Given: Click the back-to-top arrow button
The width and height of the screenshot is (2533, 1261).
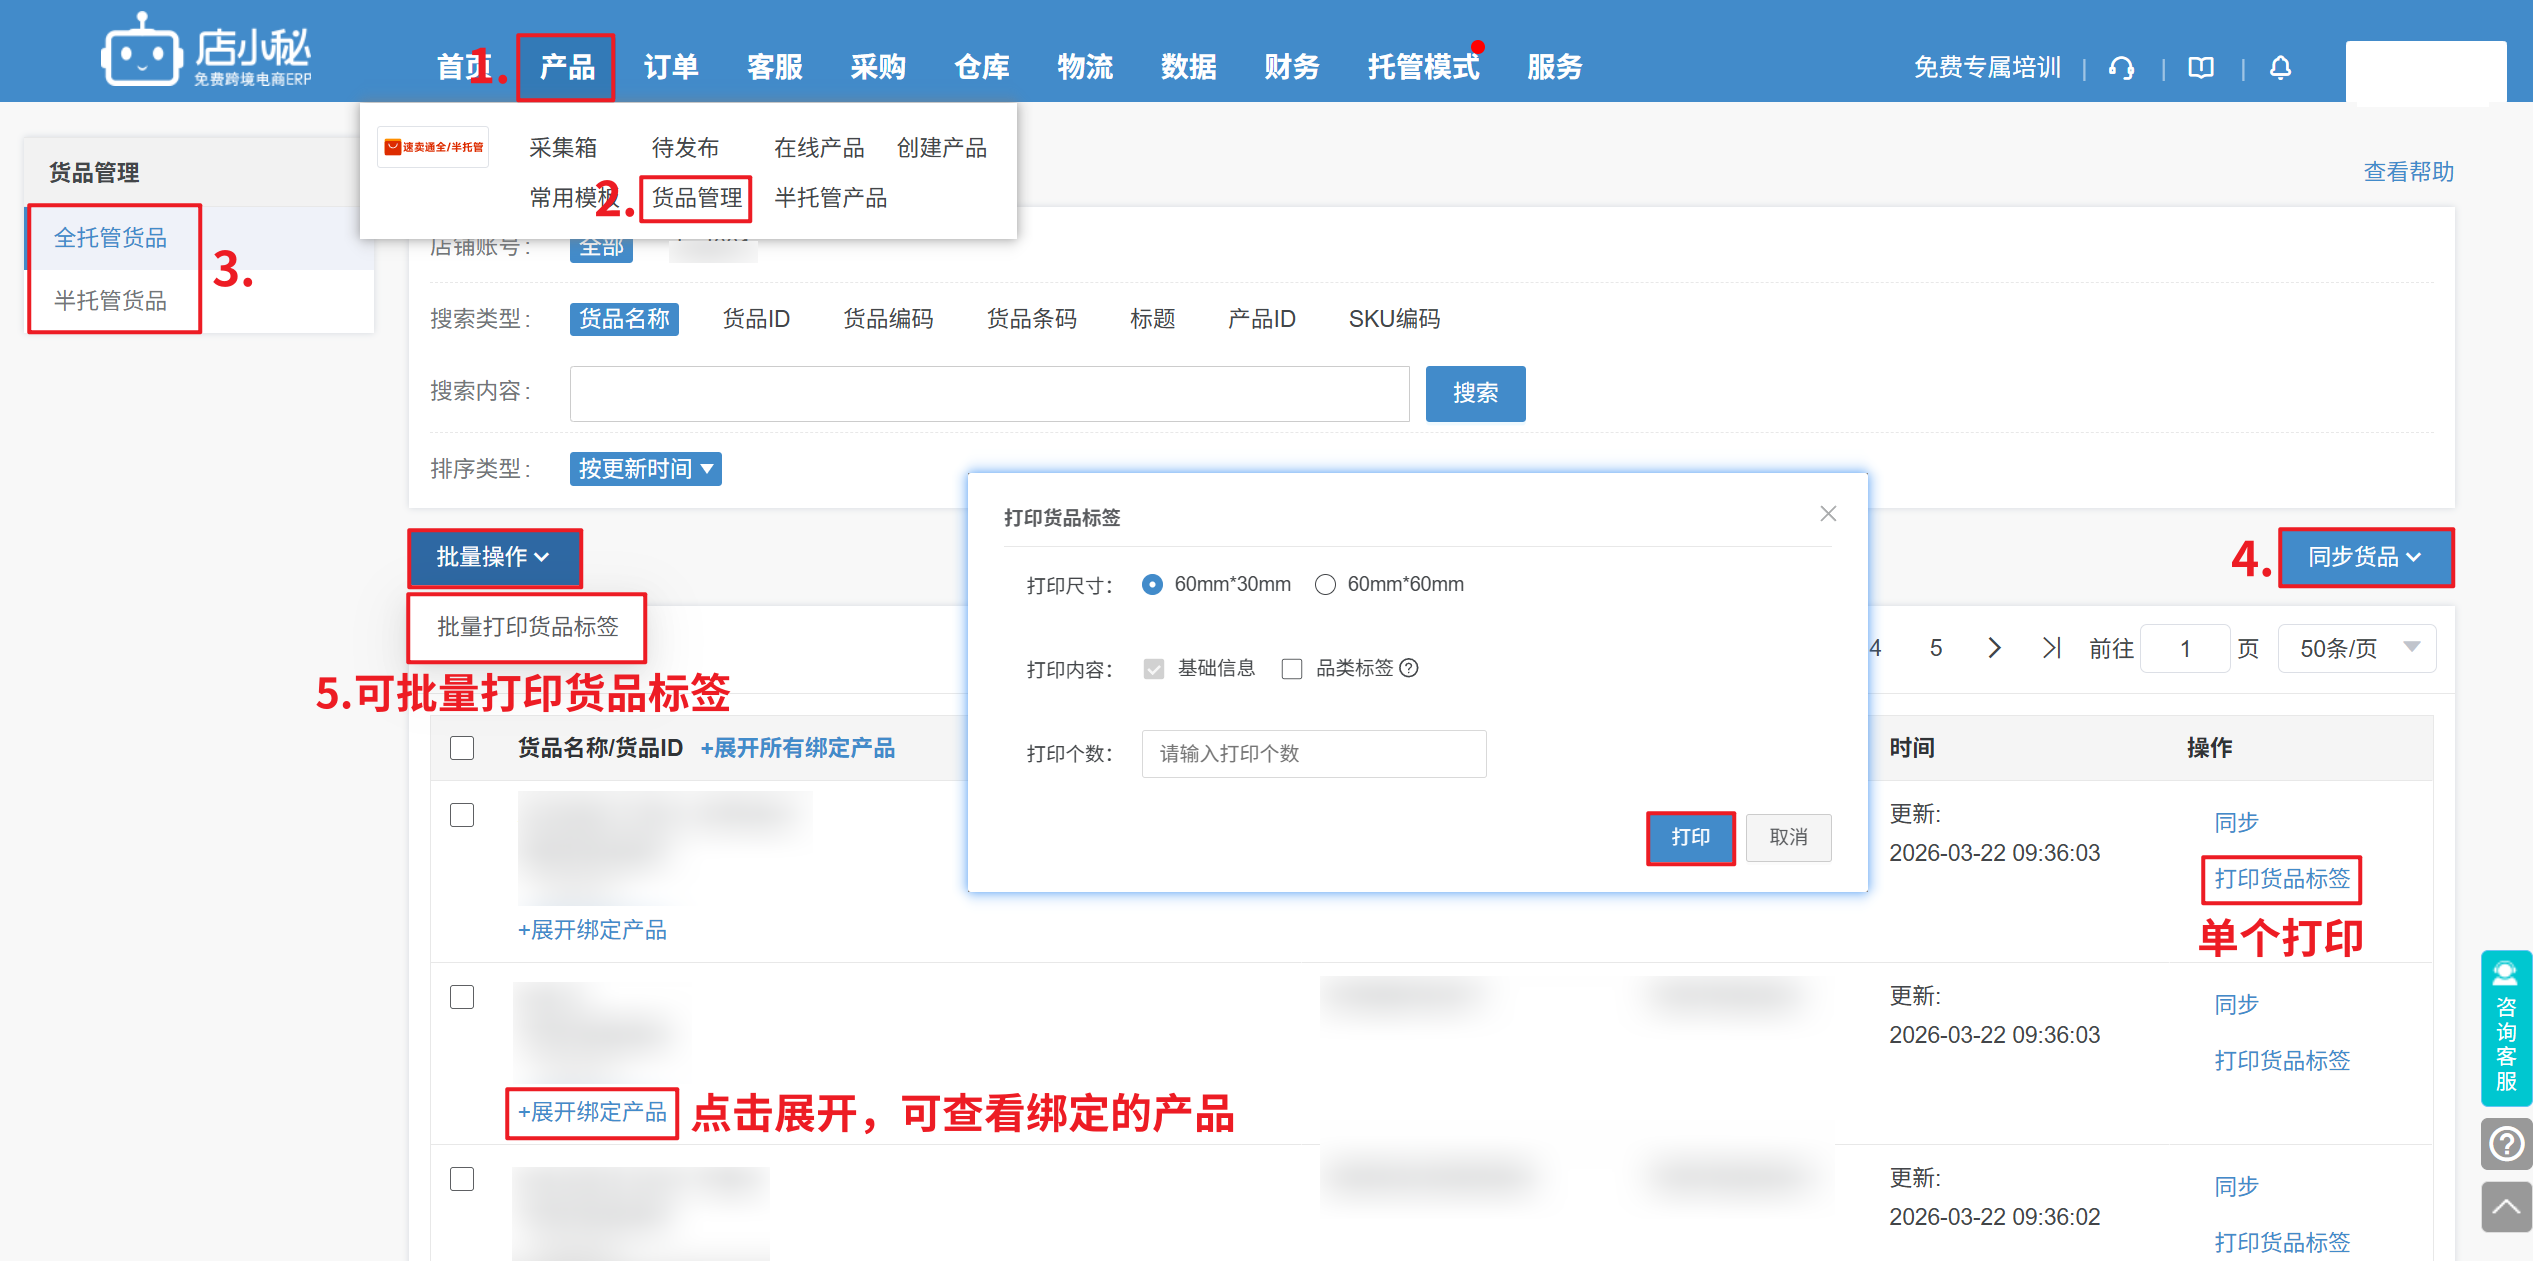Looking at the screenshot, I should 2505,1207.
